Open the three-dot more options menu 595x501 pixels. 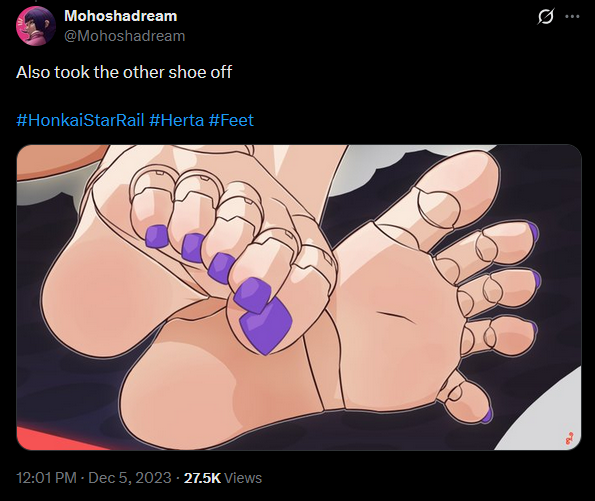click(x=573, y=17)
